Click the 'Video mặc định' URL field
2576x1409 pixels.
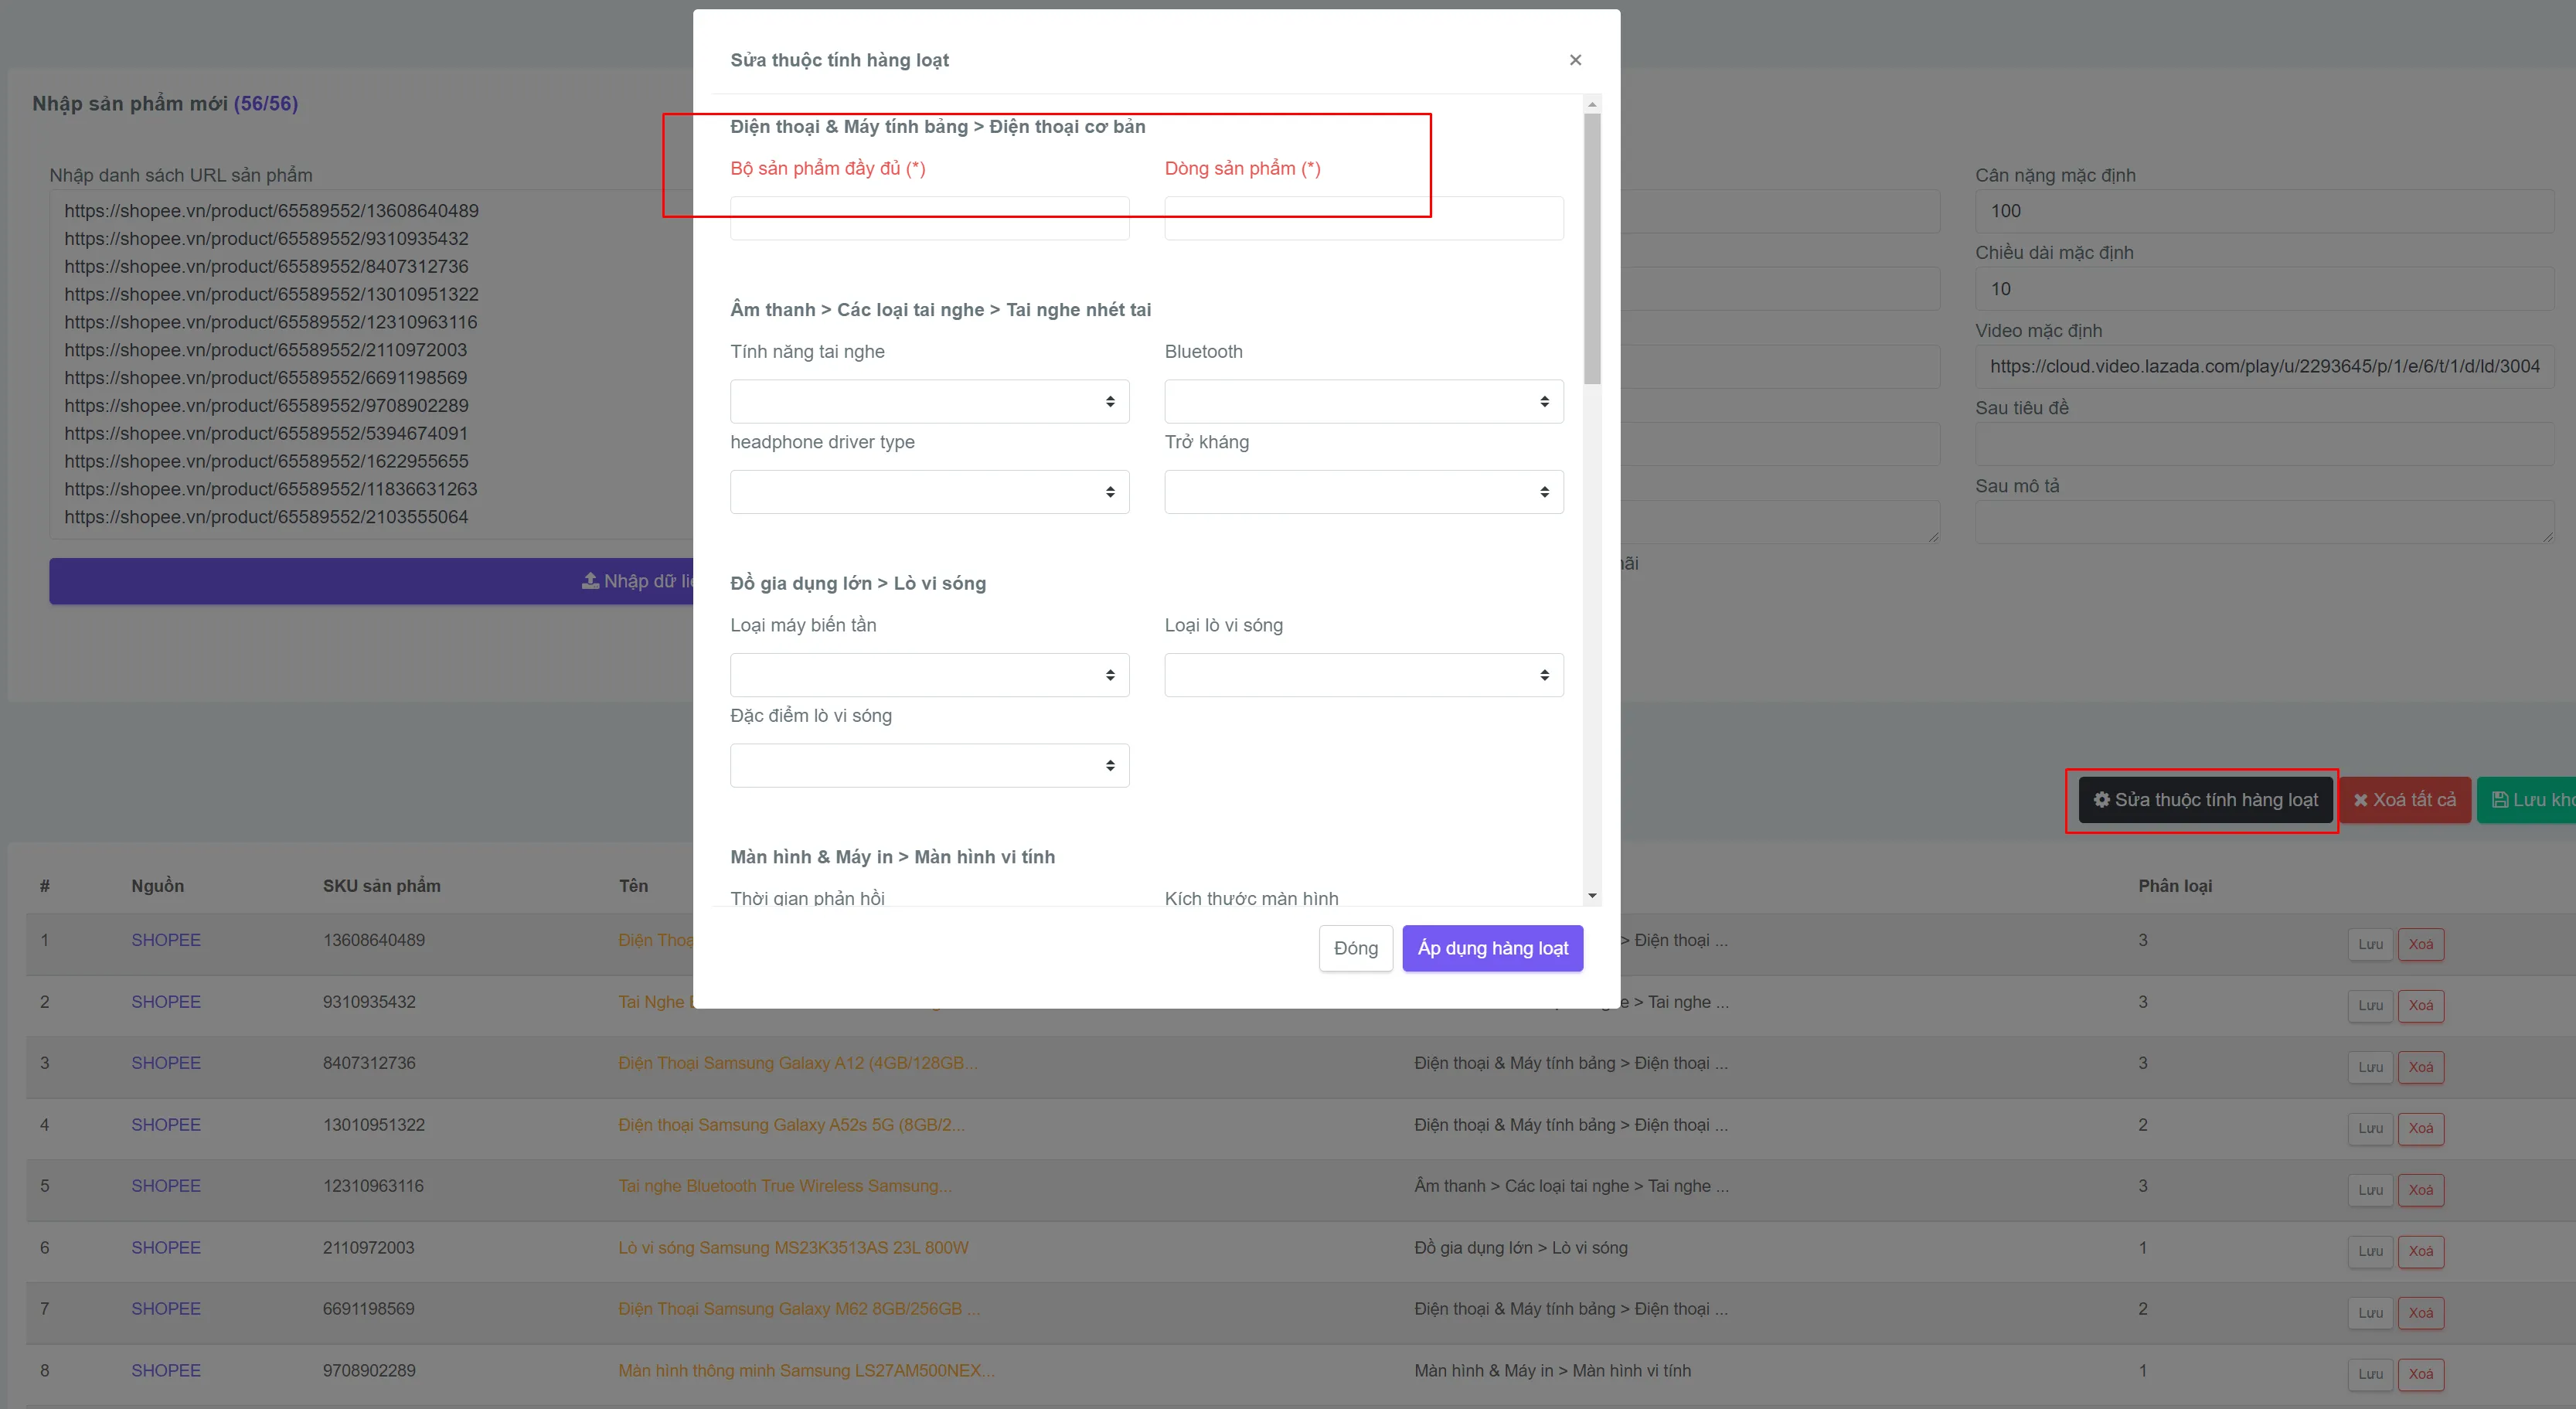click(2264, 366)
